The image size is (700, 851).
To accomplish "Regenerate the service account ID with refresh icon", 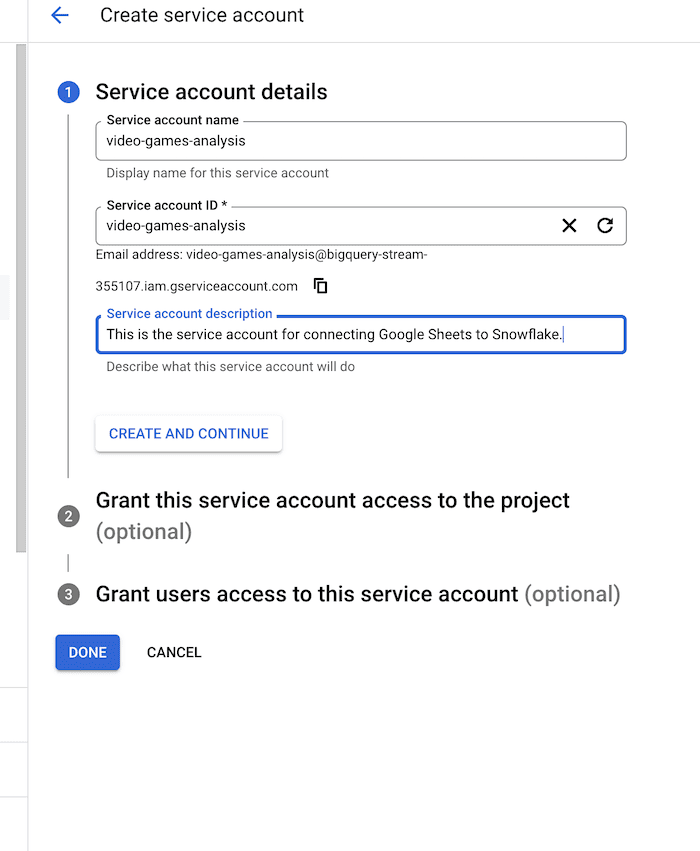I will [x=605, y=226].
